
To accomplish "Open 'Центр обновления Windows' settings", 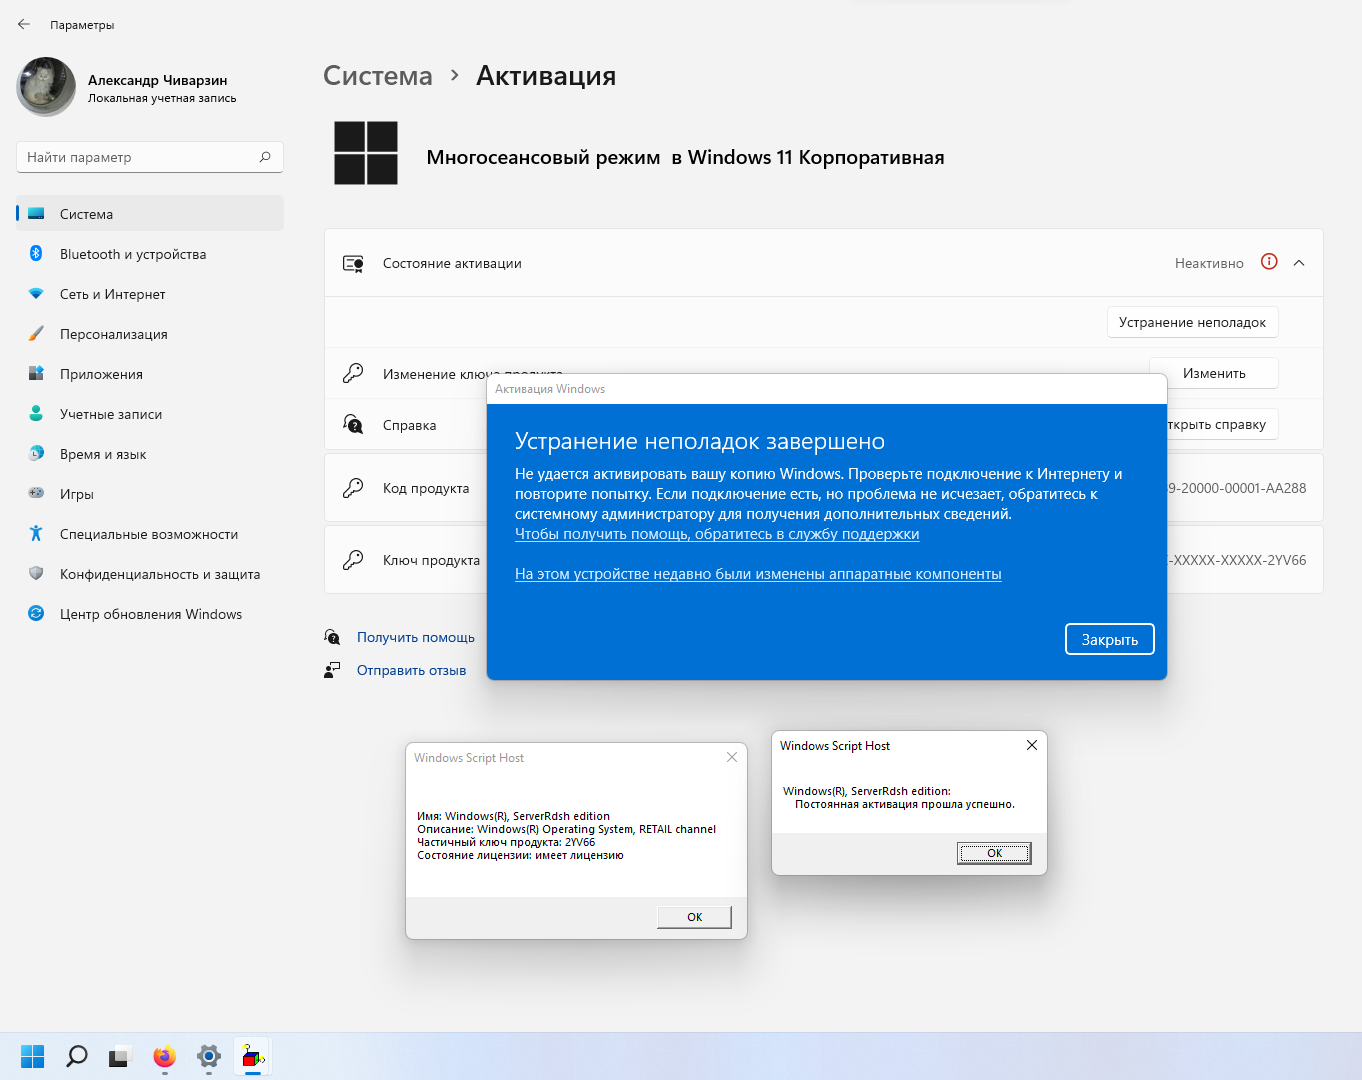I will 150,614.
